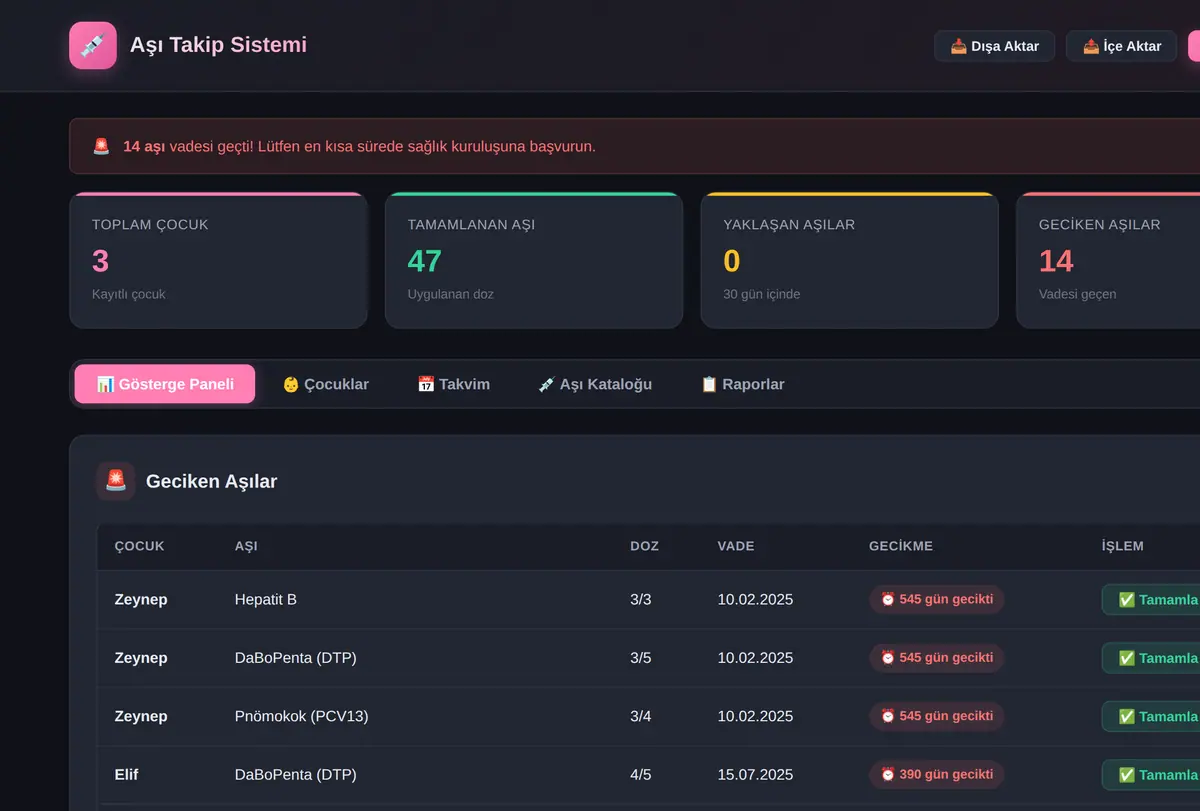Click the siren icon in the overdue alert banner
This screenshot has width=1200, height=811.
pyautogui.click(x=101, y=147)
